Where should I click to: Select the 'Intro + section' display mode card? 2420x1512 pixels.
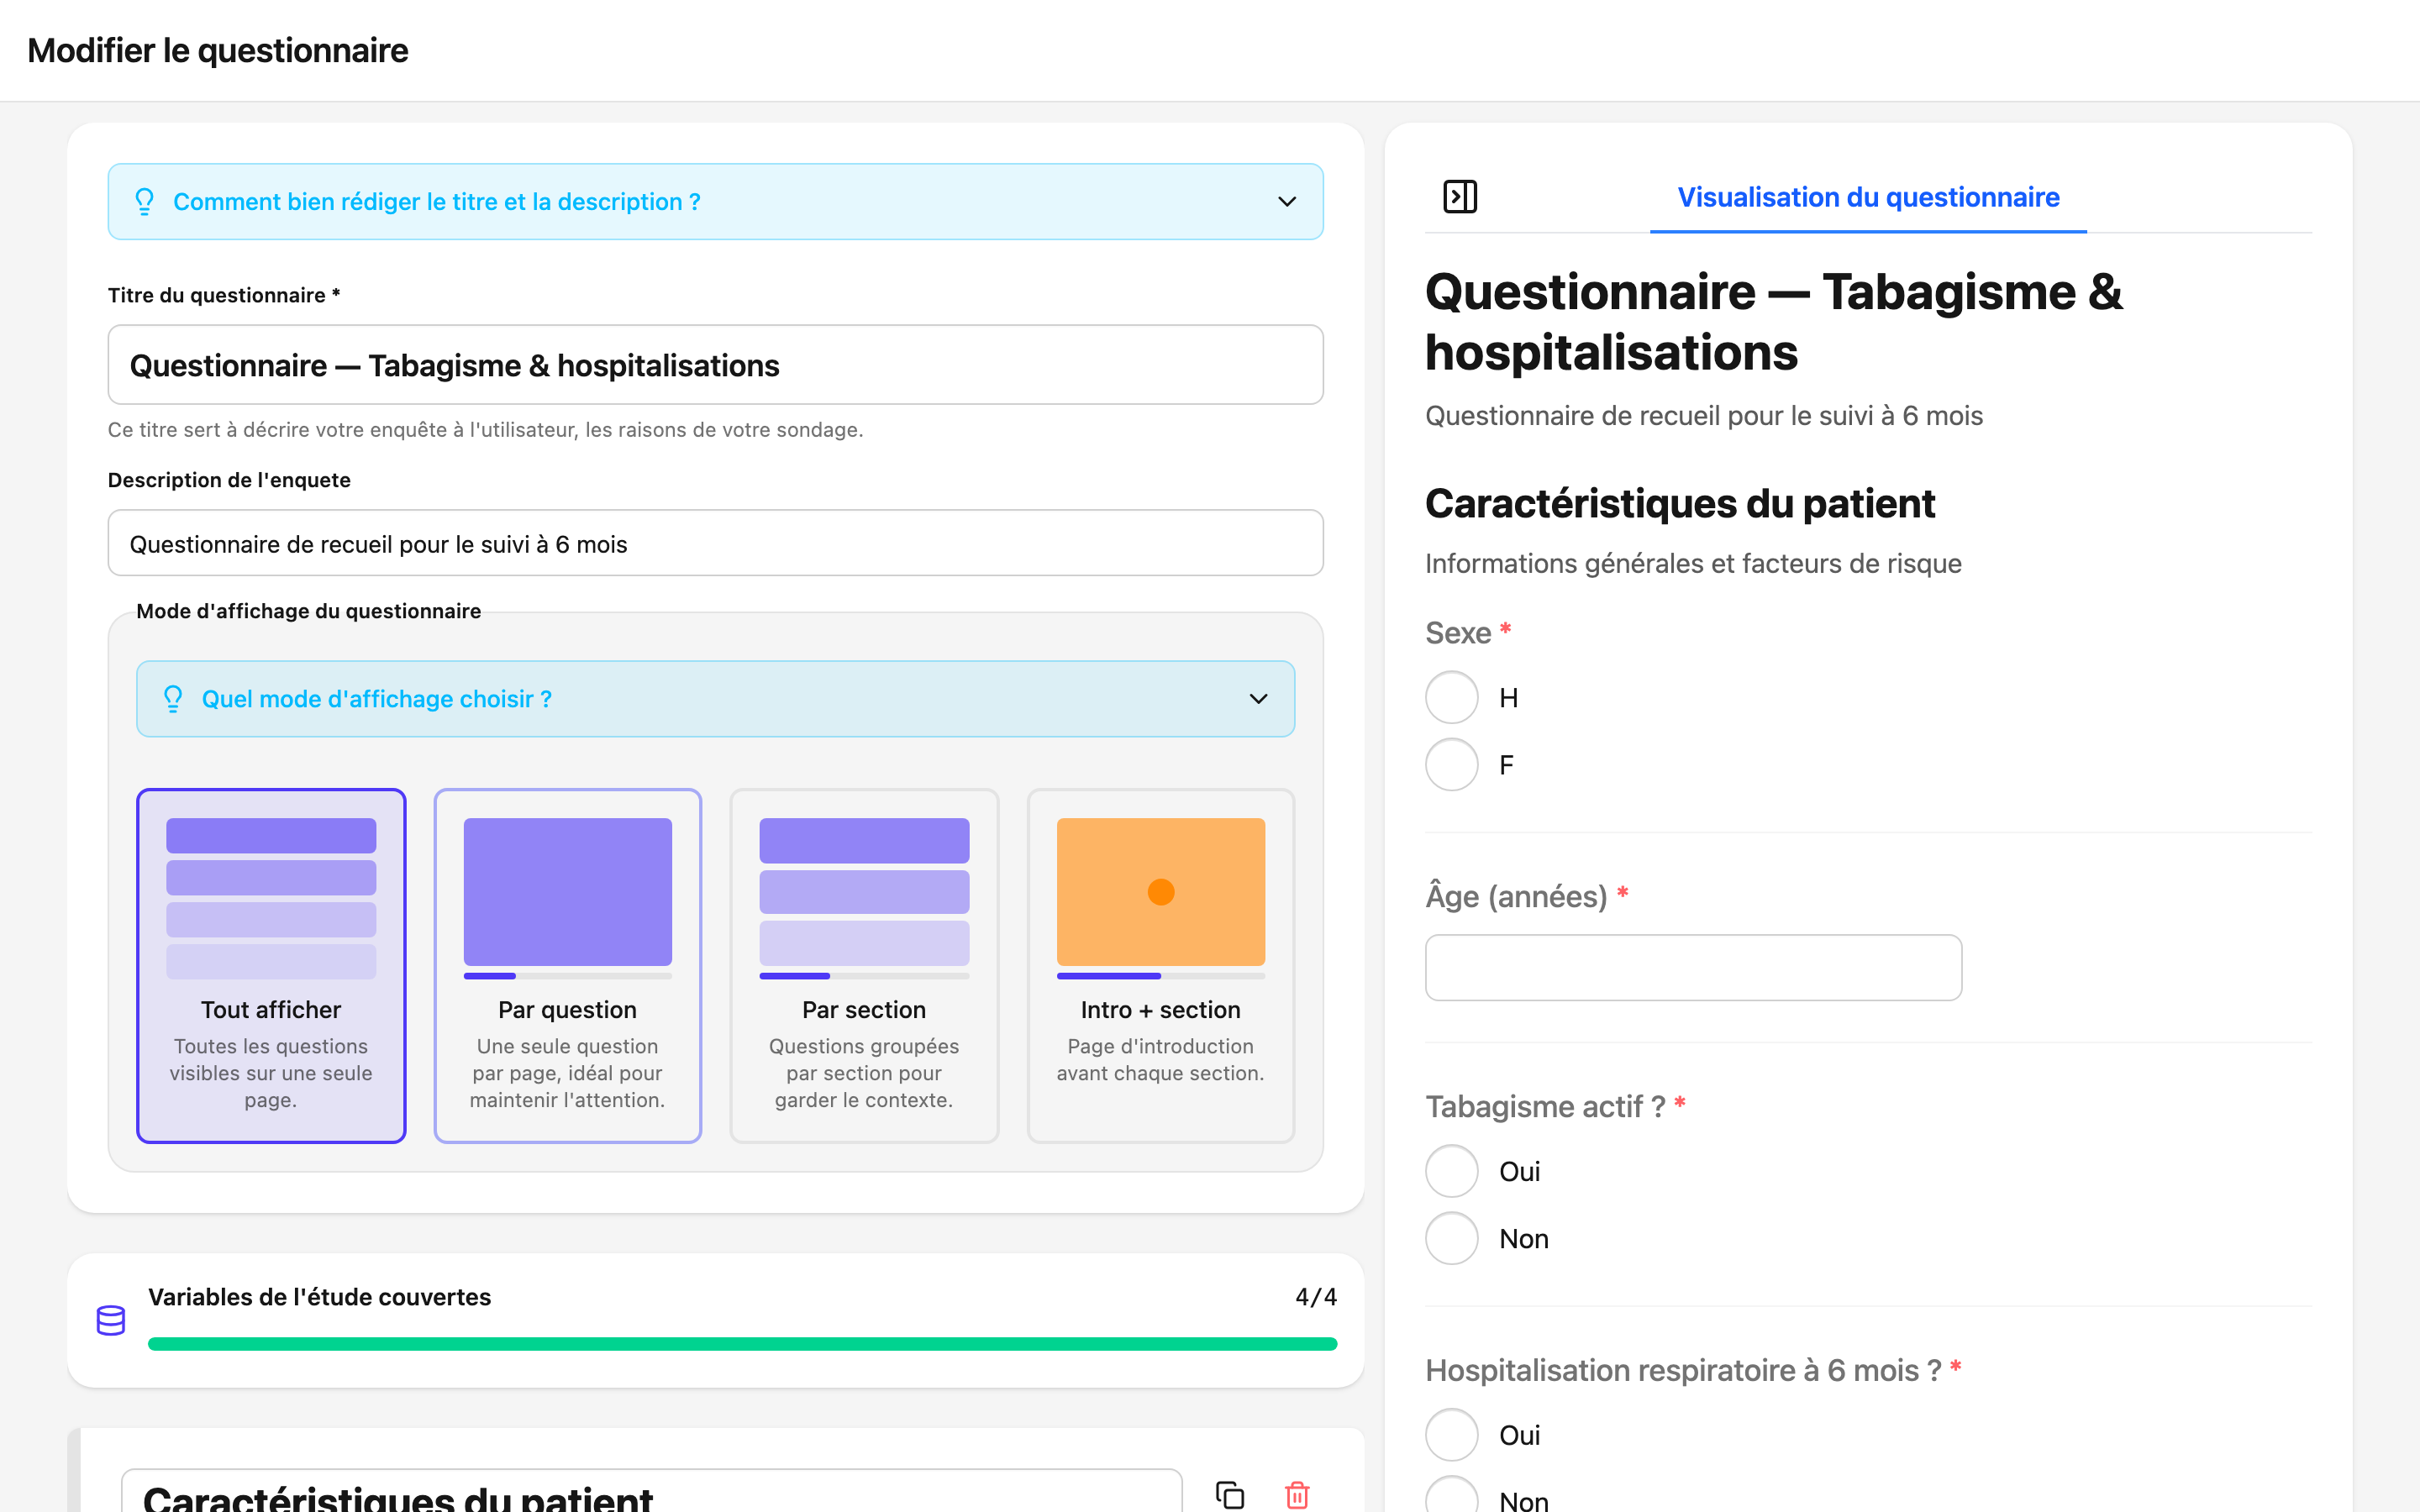(x=1161, y=965)
